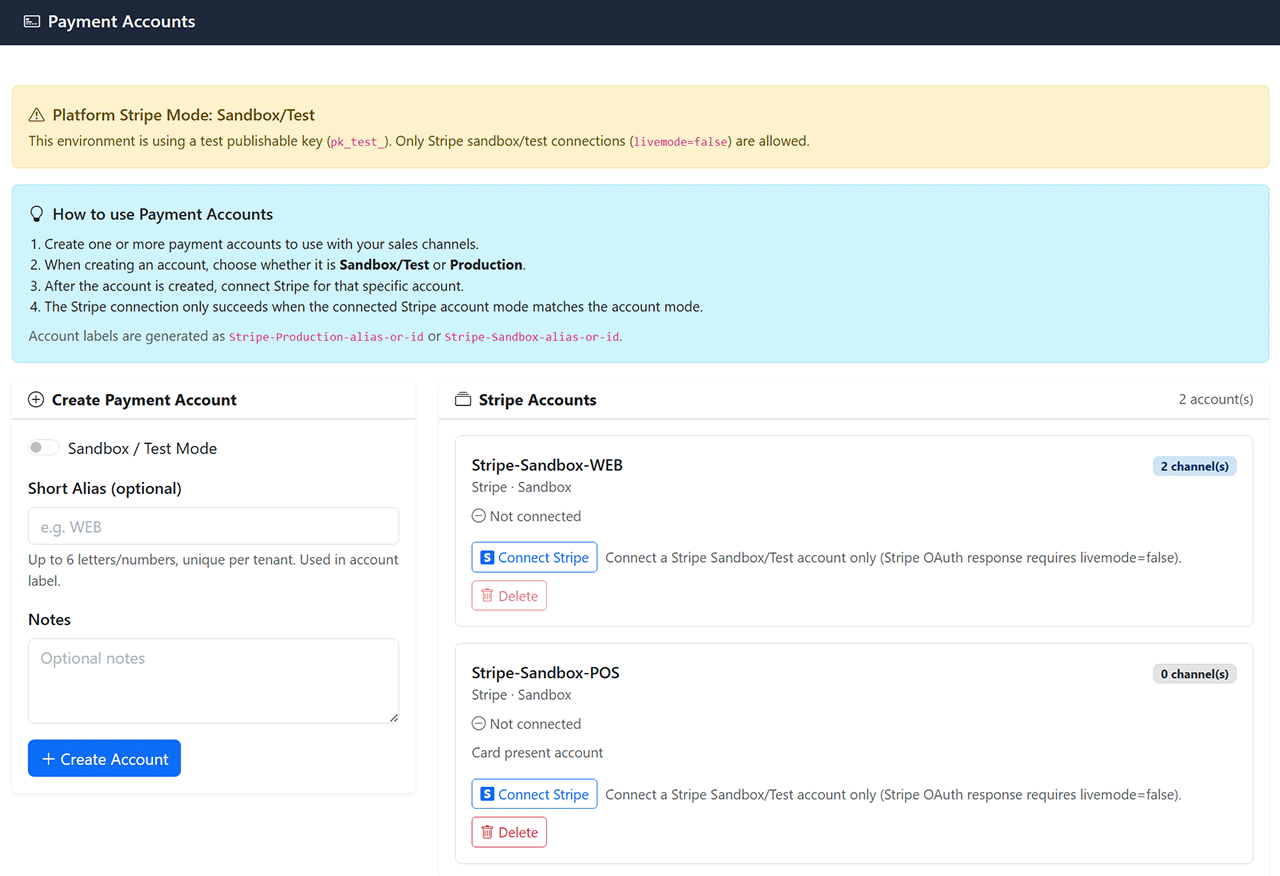Click the Not connected status under Stripe-Sandbox-WEB
Viewport: 1280px width, 876px height.
[x=535, y=516]
